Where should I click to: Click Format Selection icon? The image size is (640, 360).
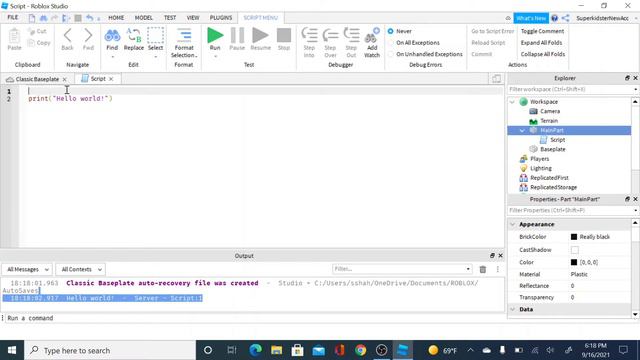pyautogui.click(x=184, y=36)
